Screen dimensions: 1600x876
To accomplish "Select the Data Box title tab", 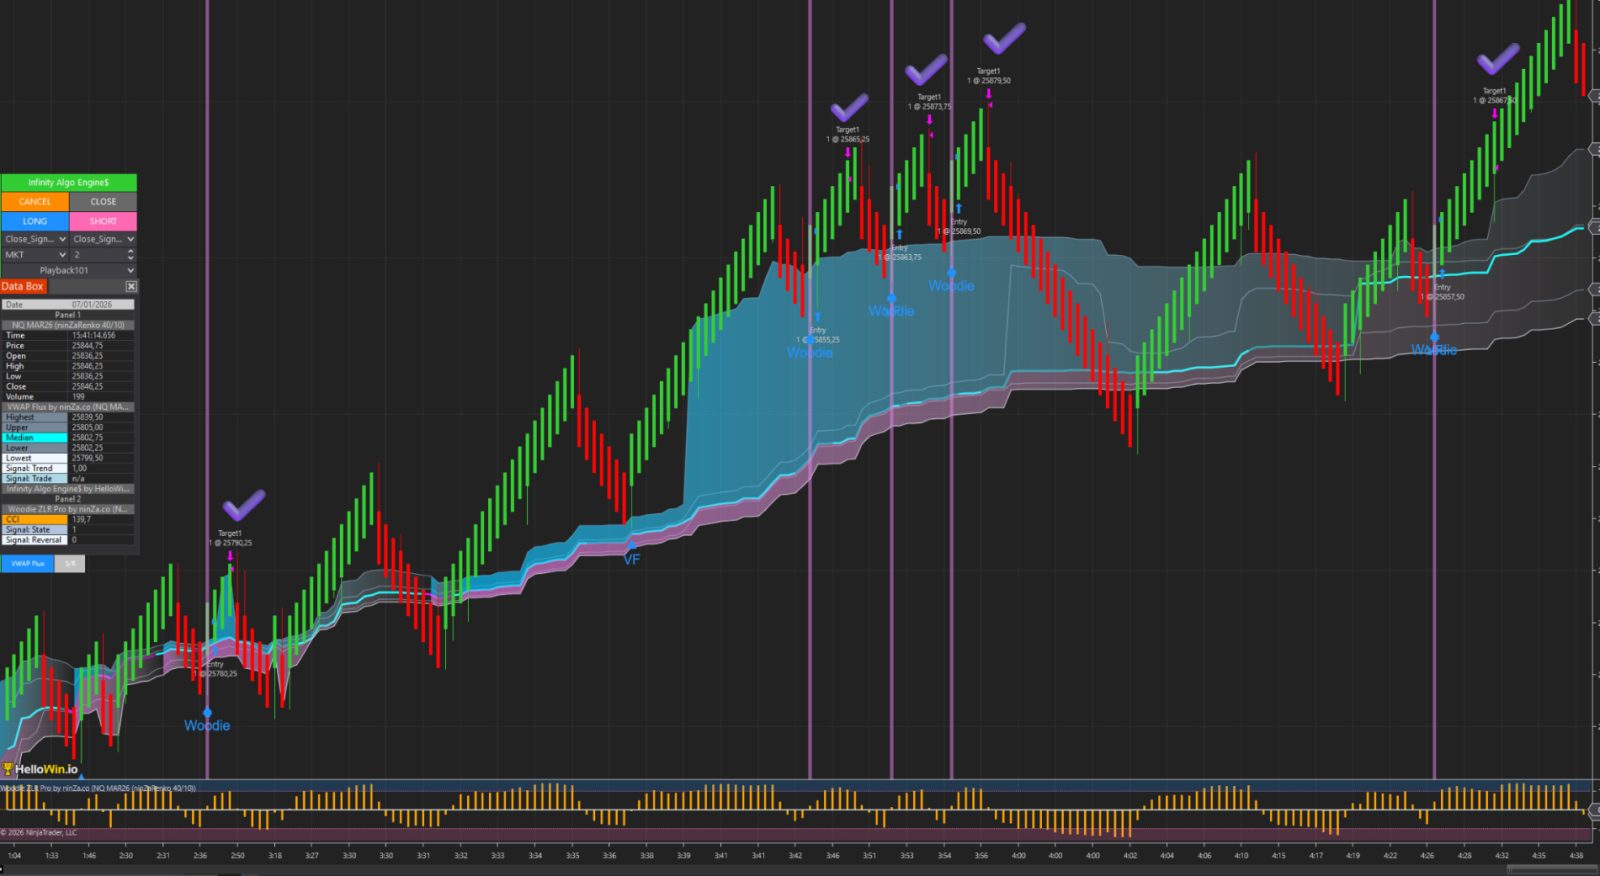I will click(23, 286).
